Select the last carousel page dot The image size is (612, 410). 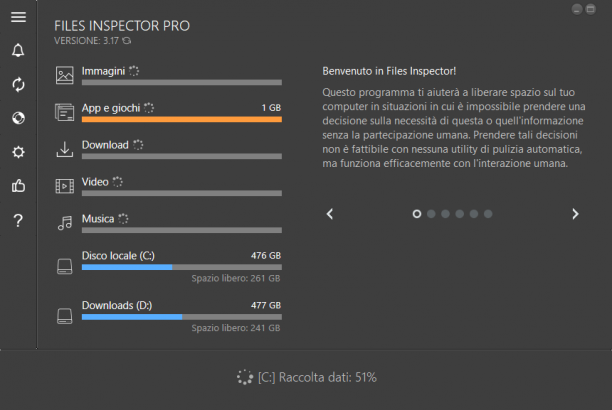pyautogui.click(x=488, y=214)
